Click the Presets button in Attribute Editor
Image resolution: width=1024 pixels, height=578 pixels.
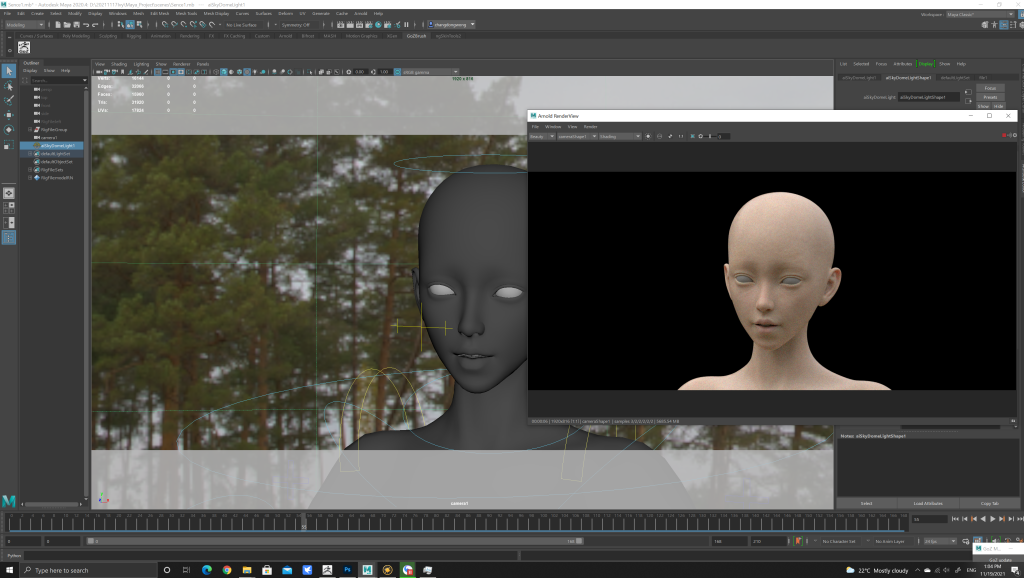point(989,97)
